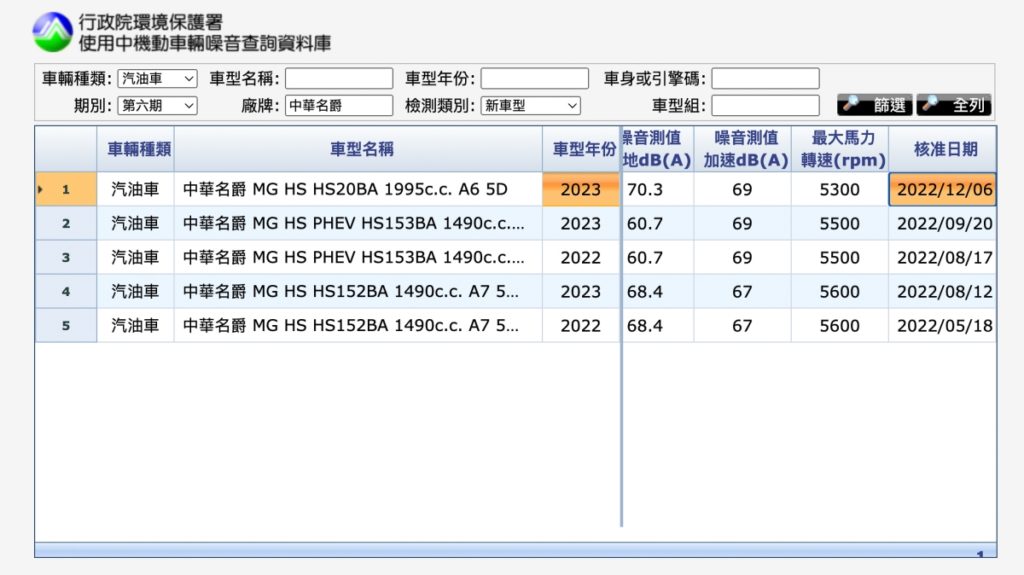The width and height of the screenshot is (1024, 575).
Task: Click the EPA mountain logo icon
Action: coord(52,32)
